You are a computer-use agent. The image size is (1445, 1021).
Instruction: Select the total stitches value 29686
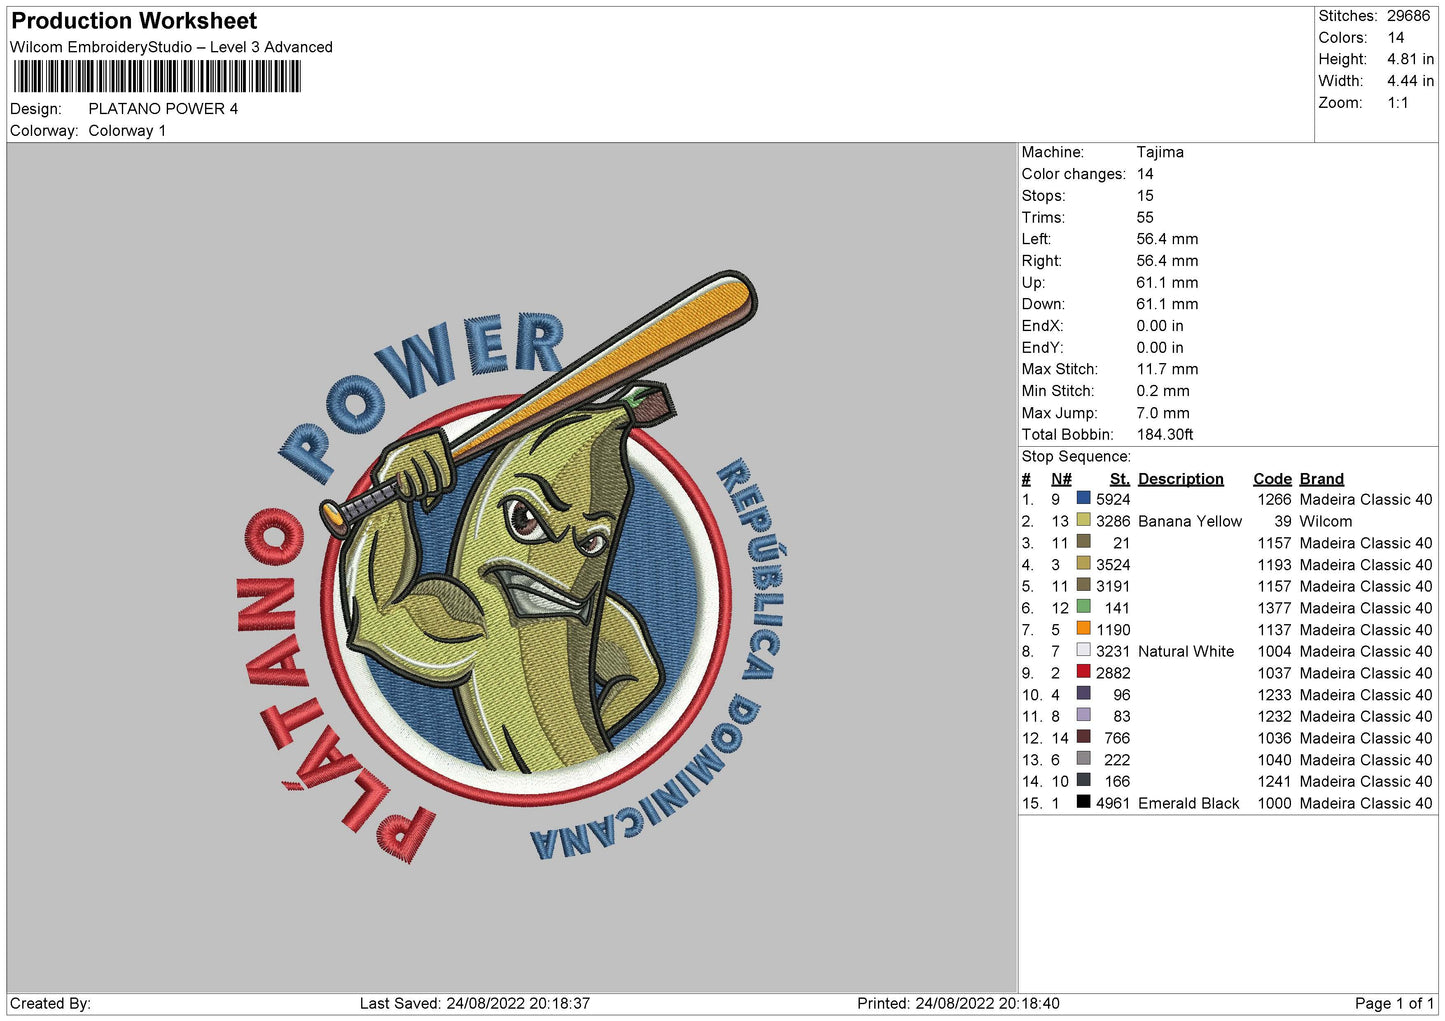click(1408, 16)
